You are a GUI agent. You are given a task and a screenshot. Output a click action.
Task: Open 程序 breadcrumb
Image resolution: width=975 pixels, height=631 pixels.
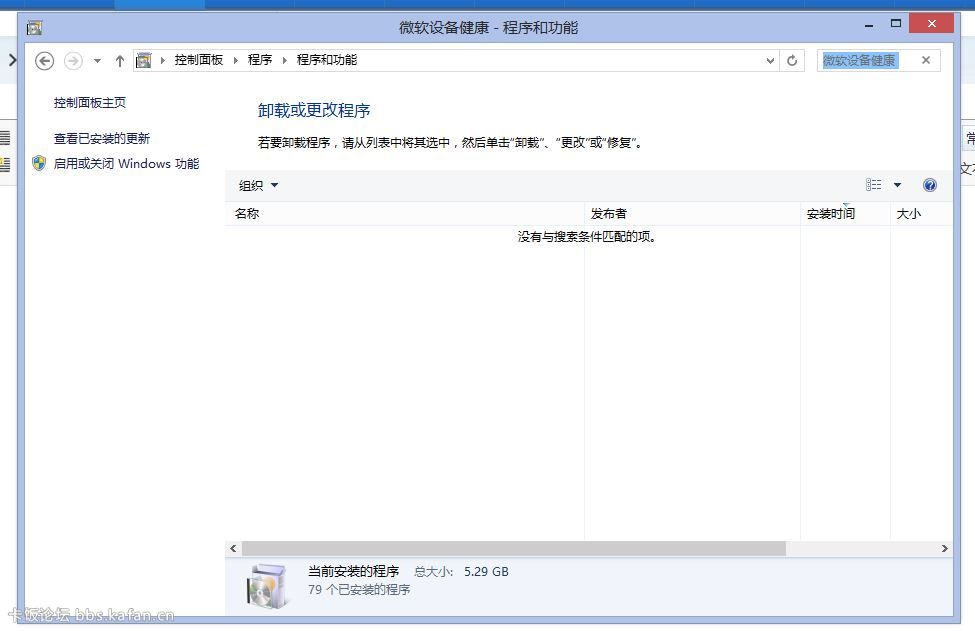pos(260,60)
